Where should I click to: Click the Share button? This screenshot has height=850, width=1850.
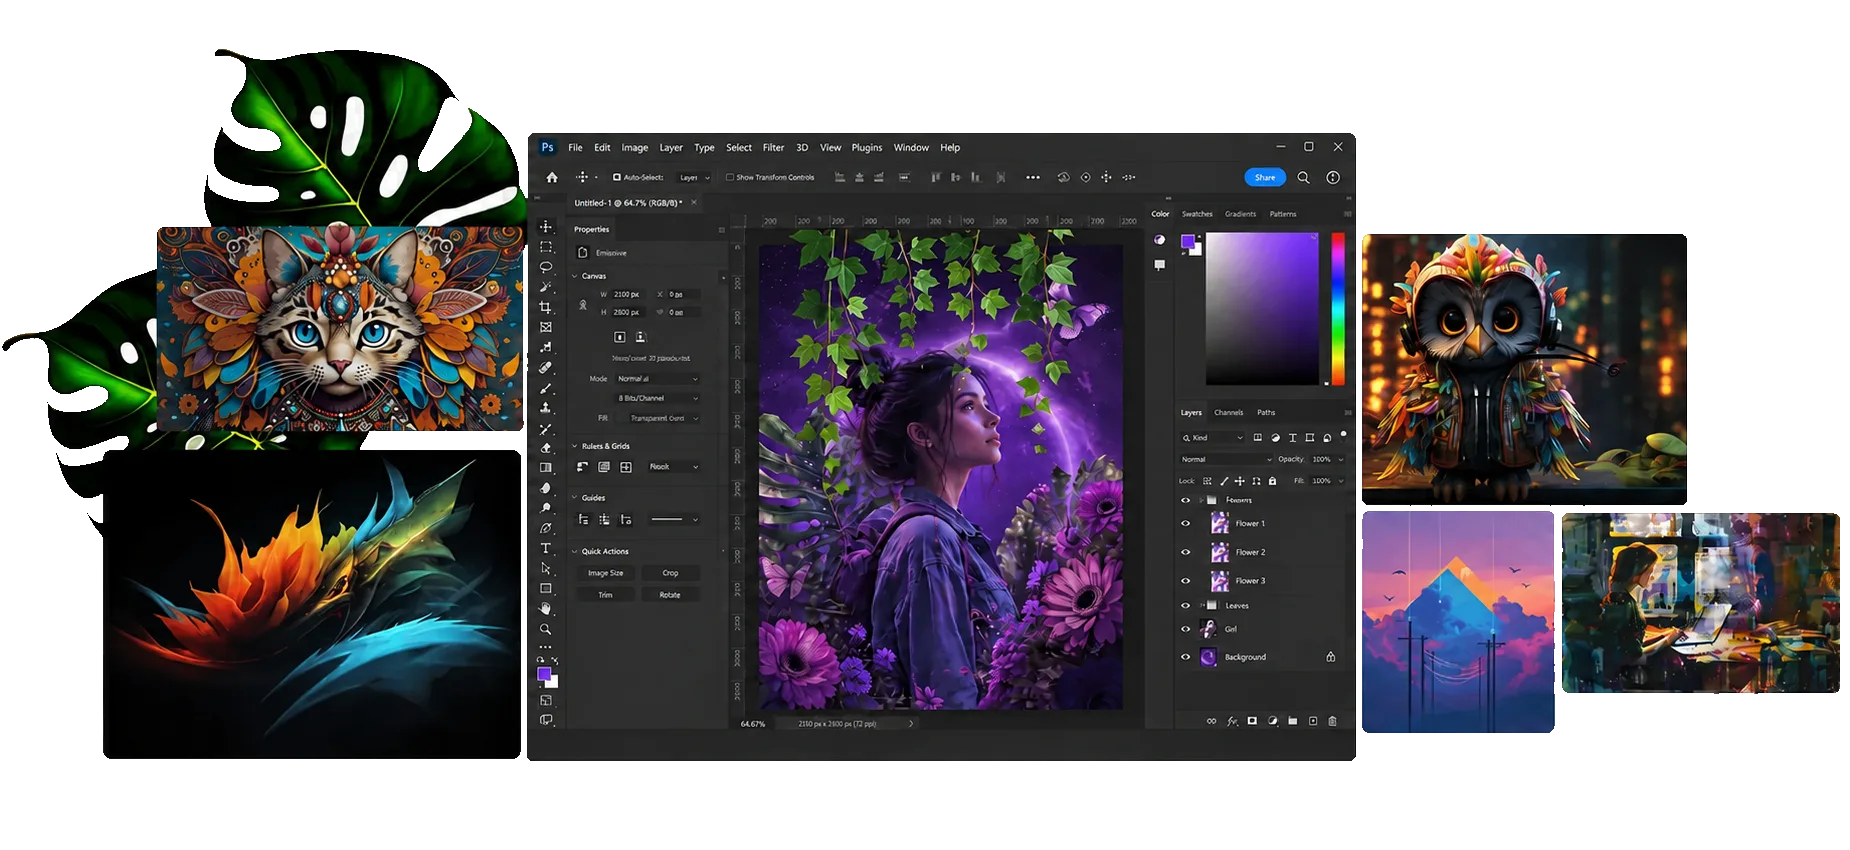pos(1265,177)
